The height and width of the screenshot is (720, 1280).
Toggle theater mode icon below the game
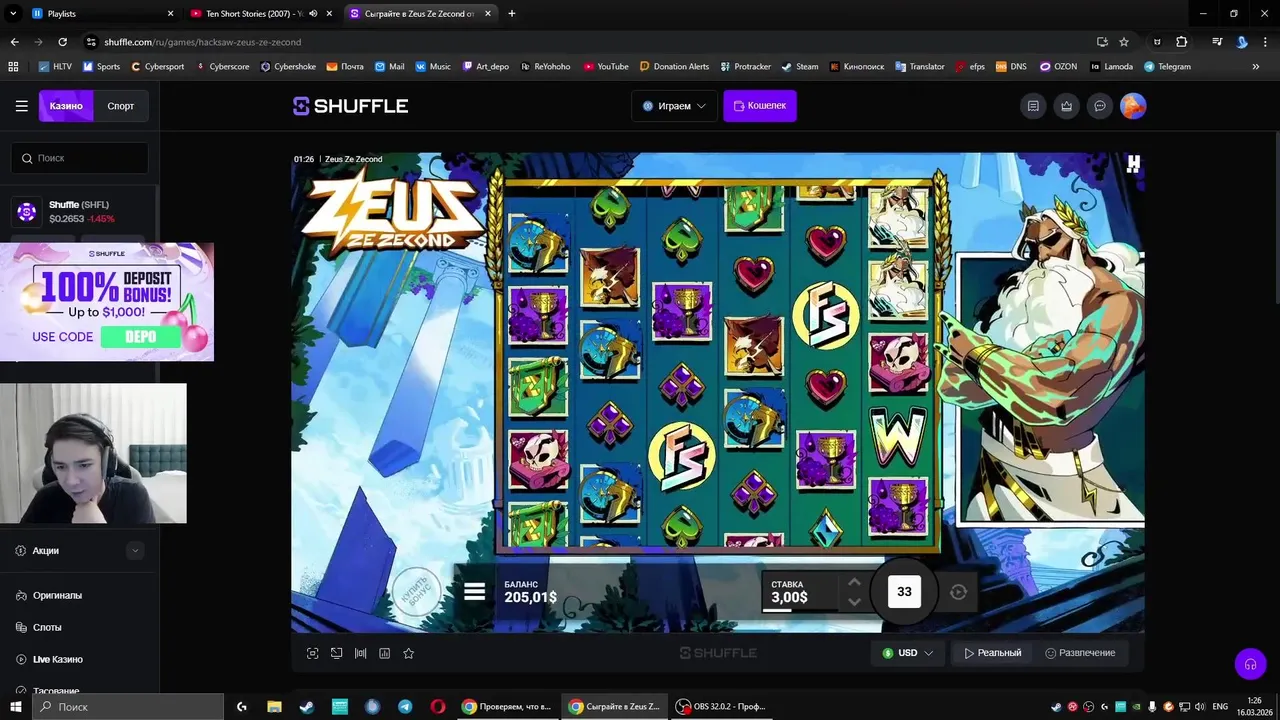(x=361, y=653)
